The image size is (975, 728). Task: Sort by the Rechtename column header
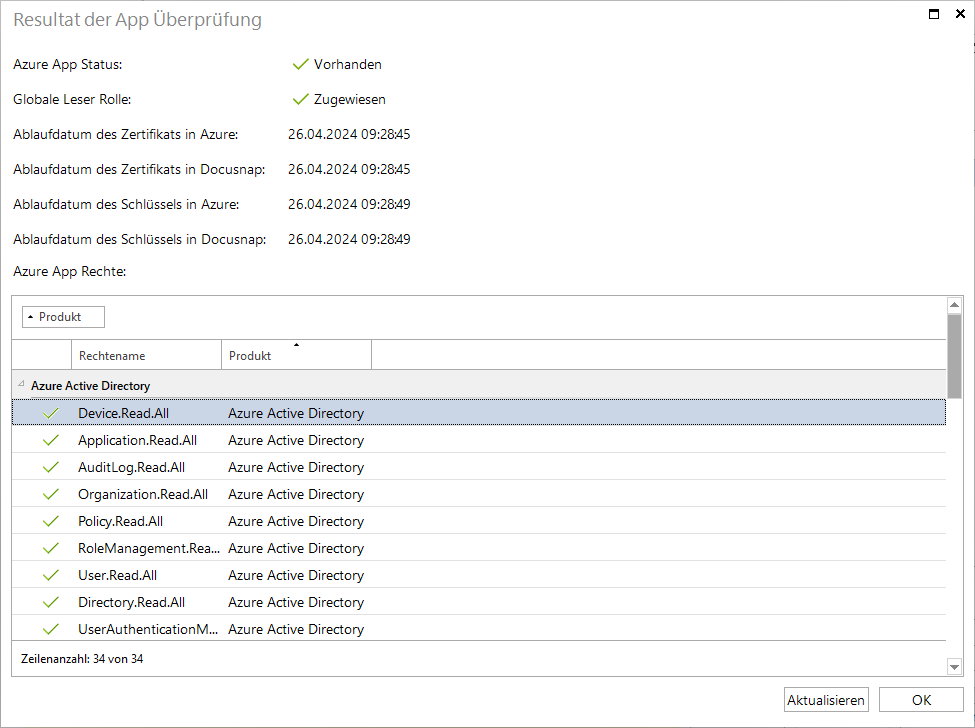[x=147, y=356]
